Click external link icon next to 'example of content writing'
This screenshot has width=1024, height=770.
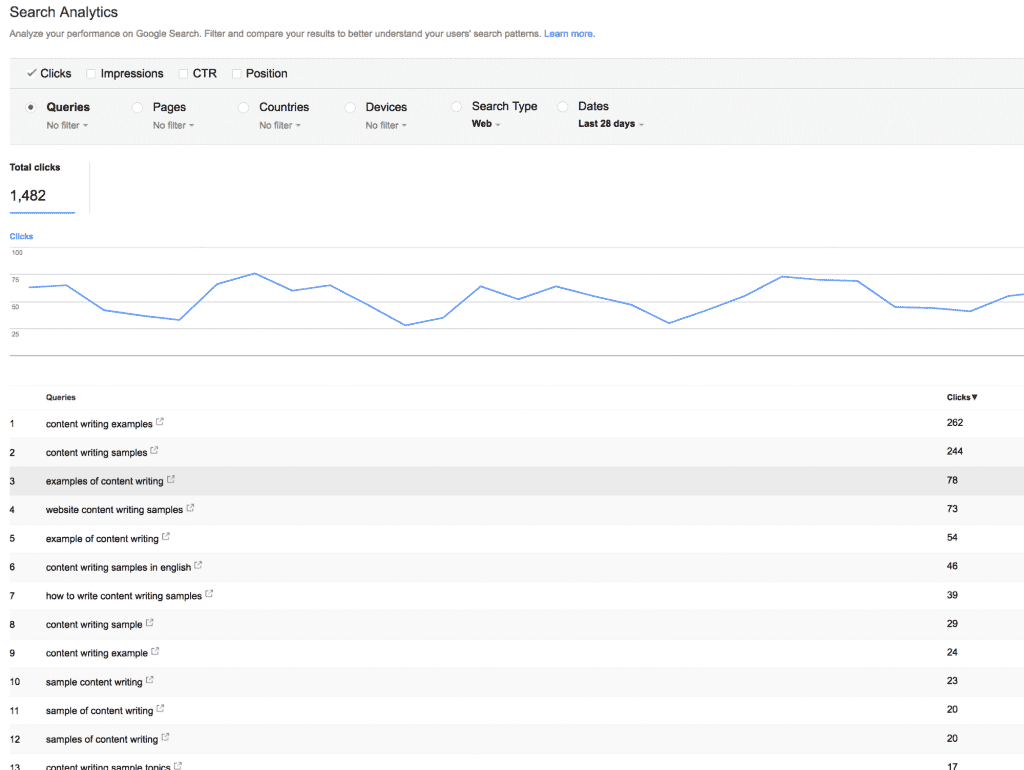coord(166,537)
